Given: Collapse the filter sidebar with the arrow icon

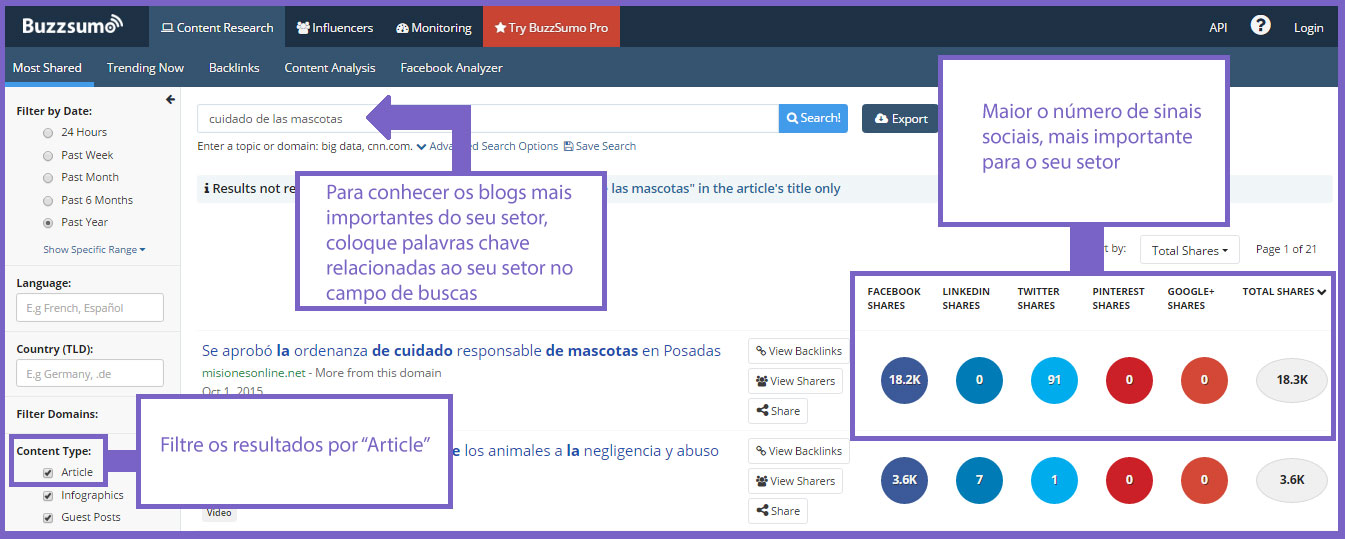Looking at the screenshot, I should click(170, 100).
